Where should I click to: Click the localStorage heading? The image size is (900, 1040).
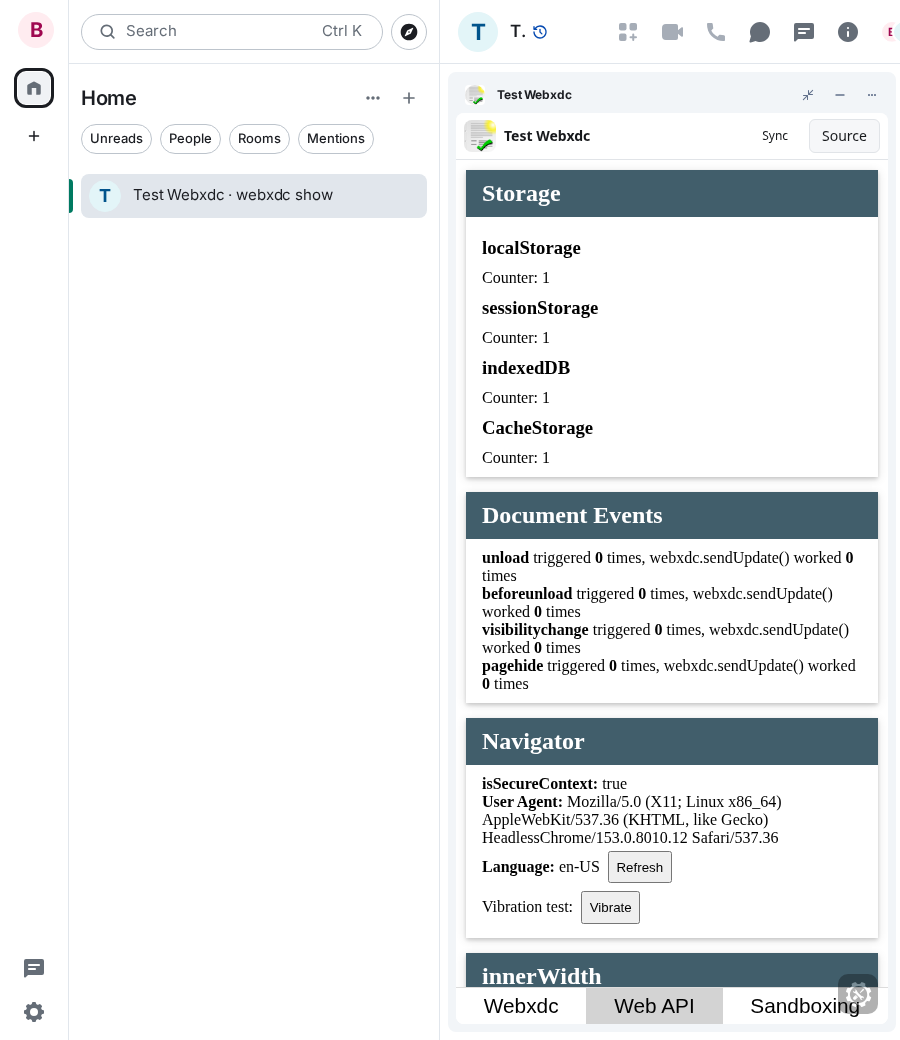531,248
